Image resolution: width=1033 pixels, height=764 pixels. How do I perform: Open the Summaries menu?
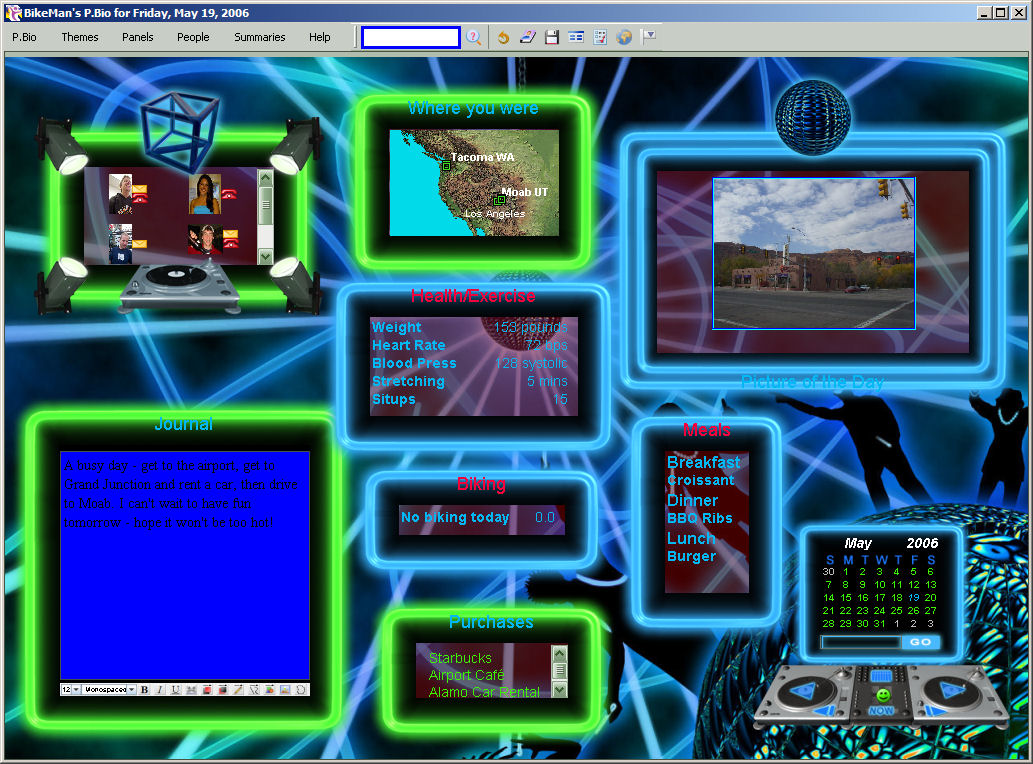click(260, 37)
